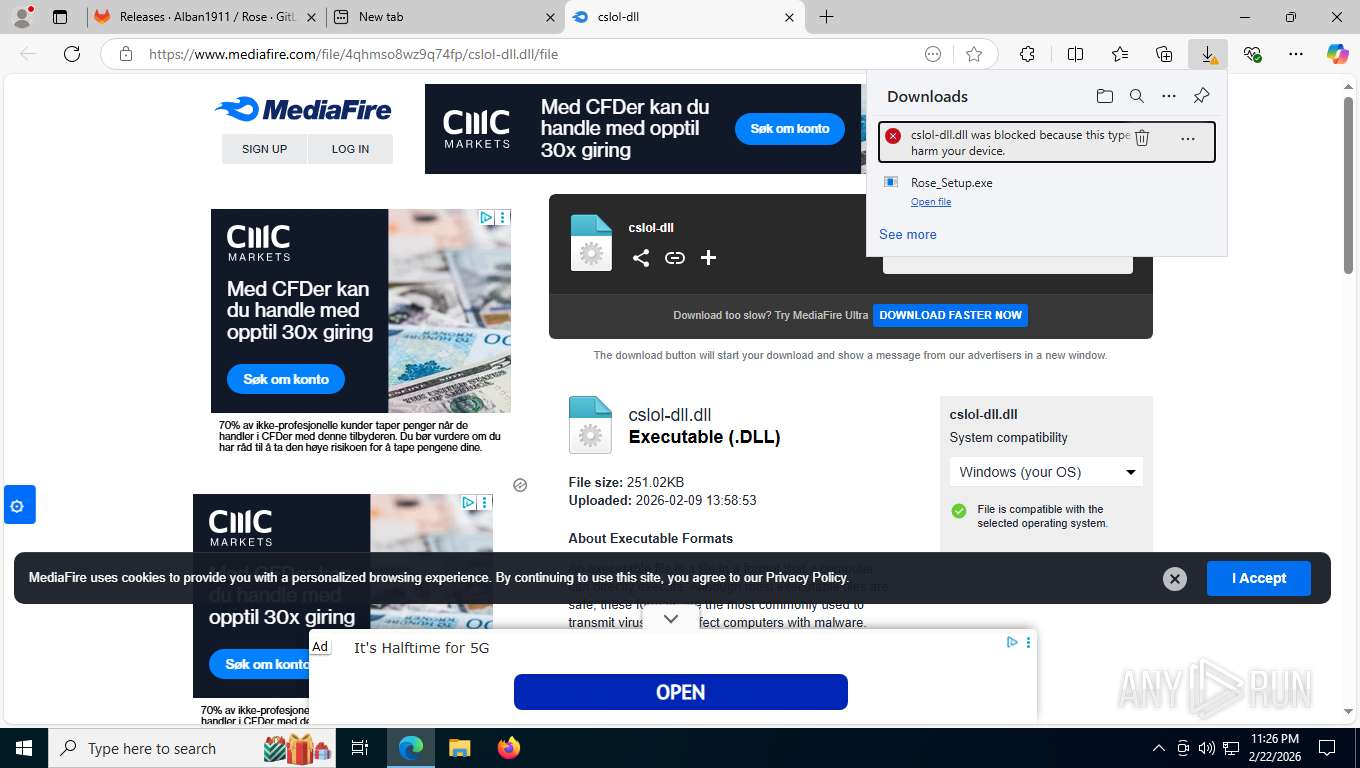1360x768 pixels.
Task: Open notification center icon
Action: pos(1327,748)
